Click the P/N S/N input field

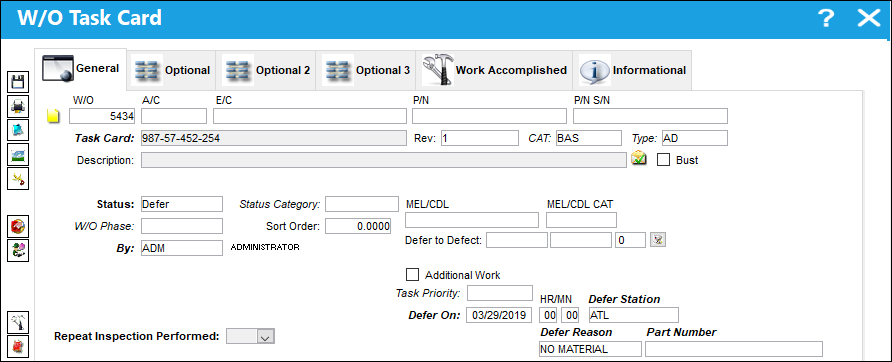[650, 116]
